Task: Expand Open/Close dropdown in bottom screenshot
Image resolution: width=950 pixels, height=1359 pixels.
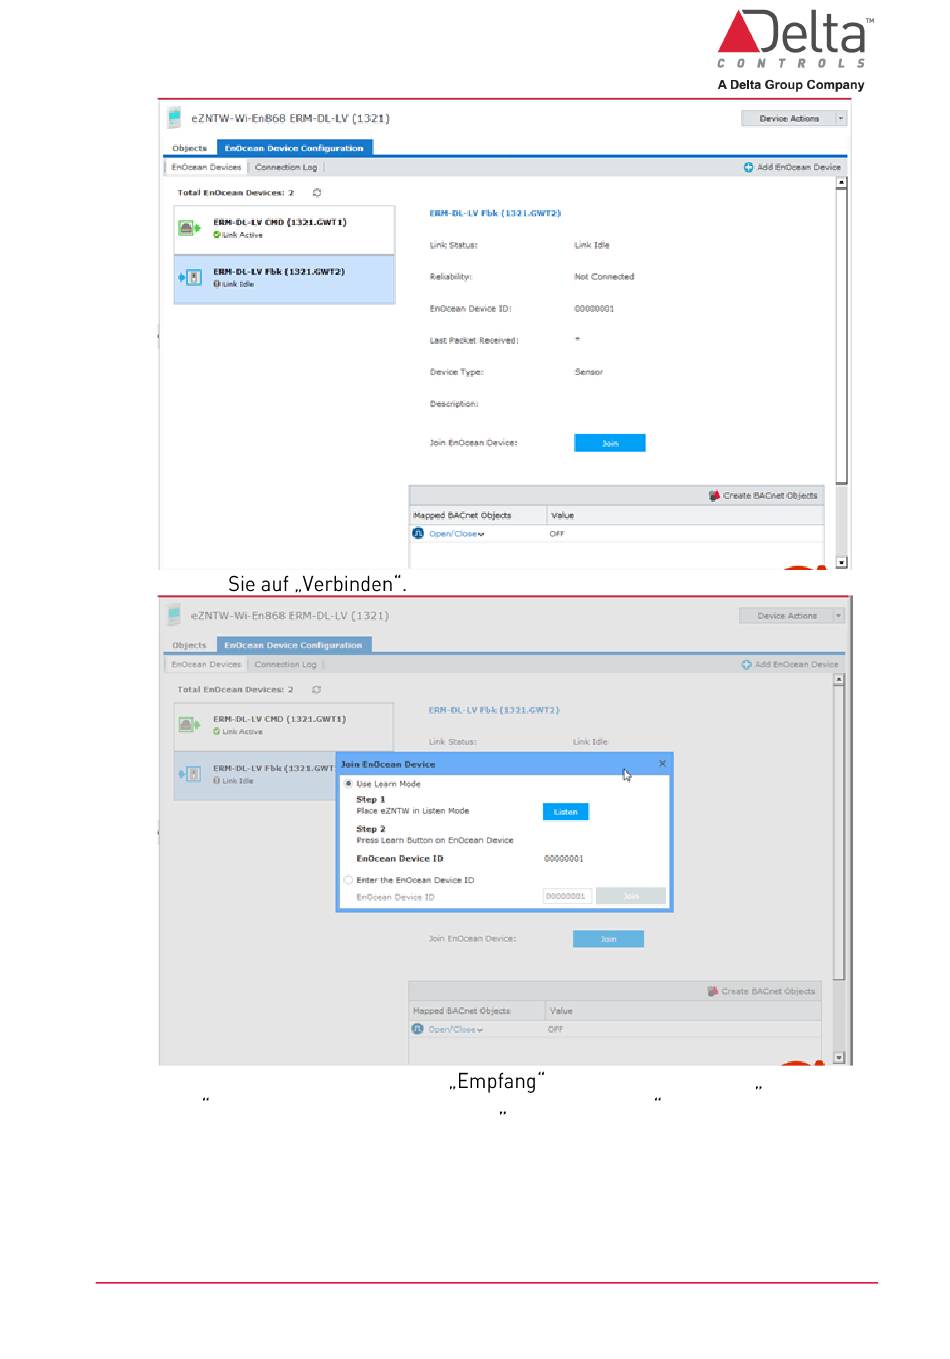Action: pyautogui.click(x=480, y=1030)
